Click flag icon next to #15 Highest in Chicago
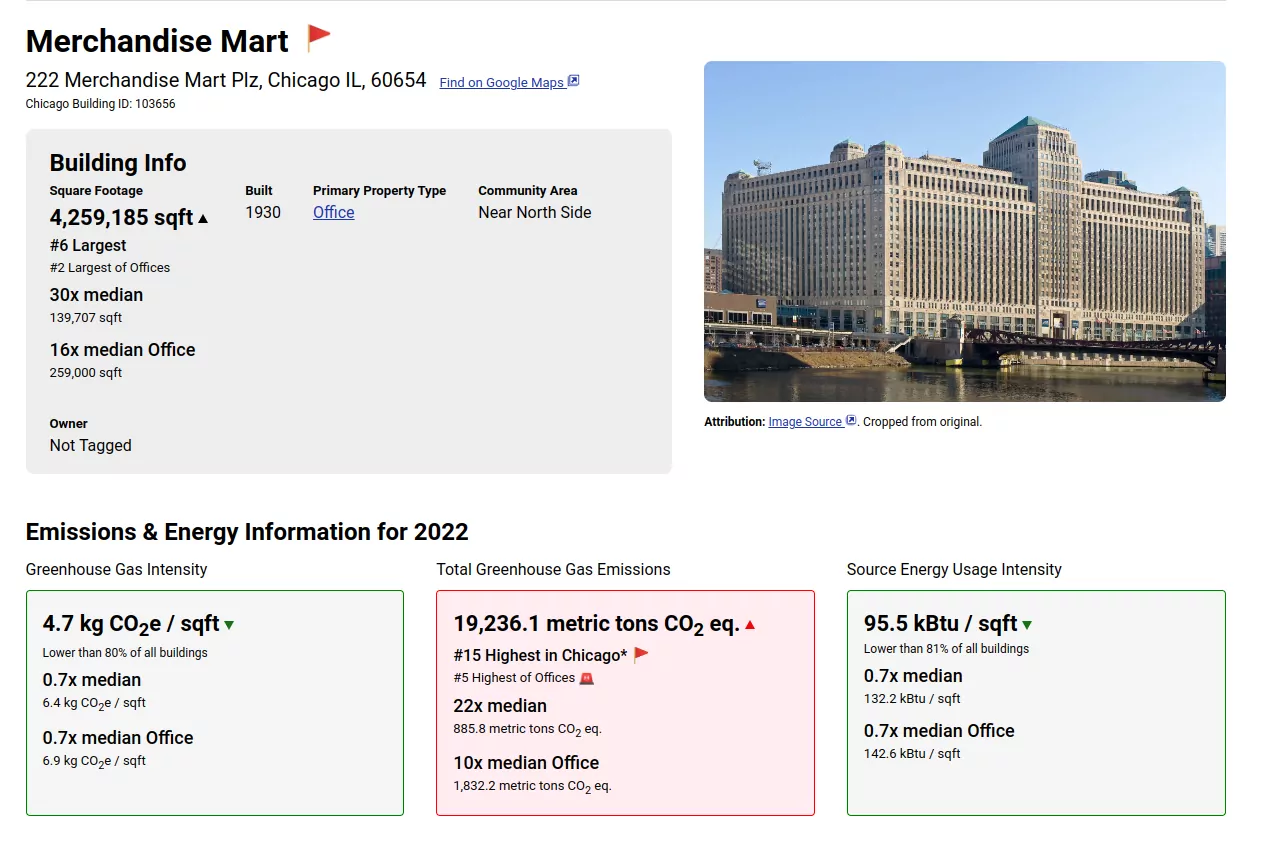1262x842 pixels. pyautogui.click(x=641, y=655)
